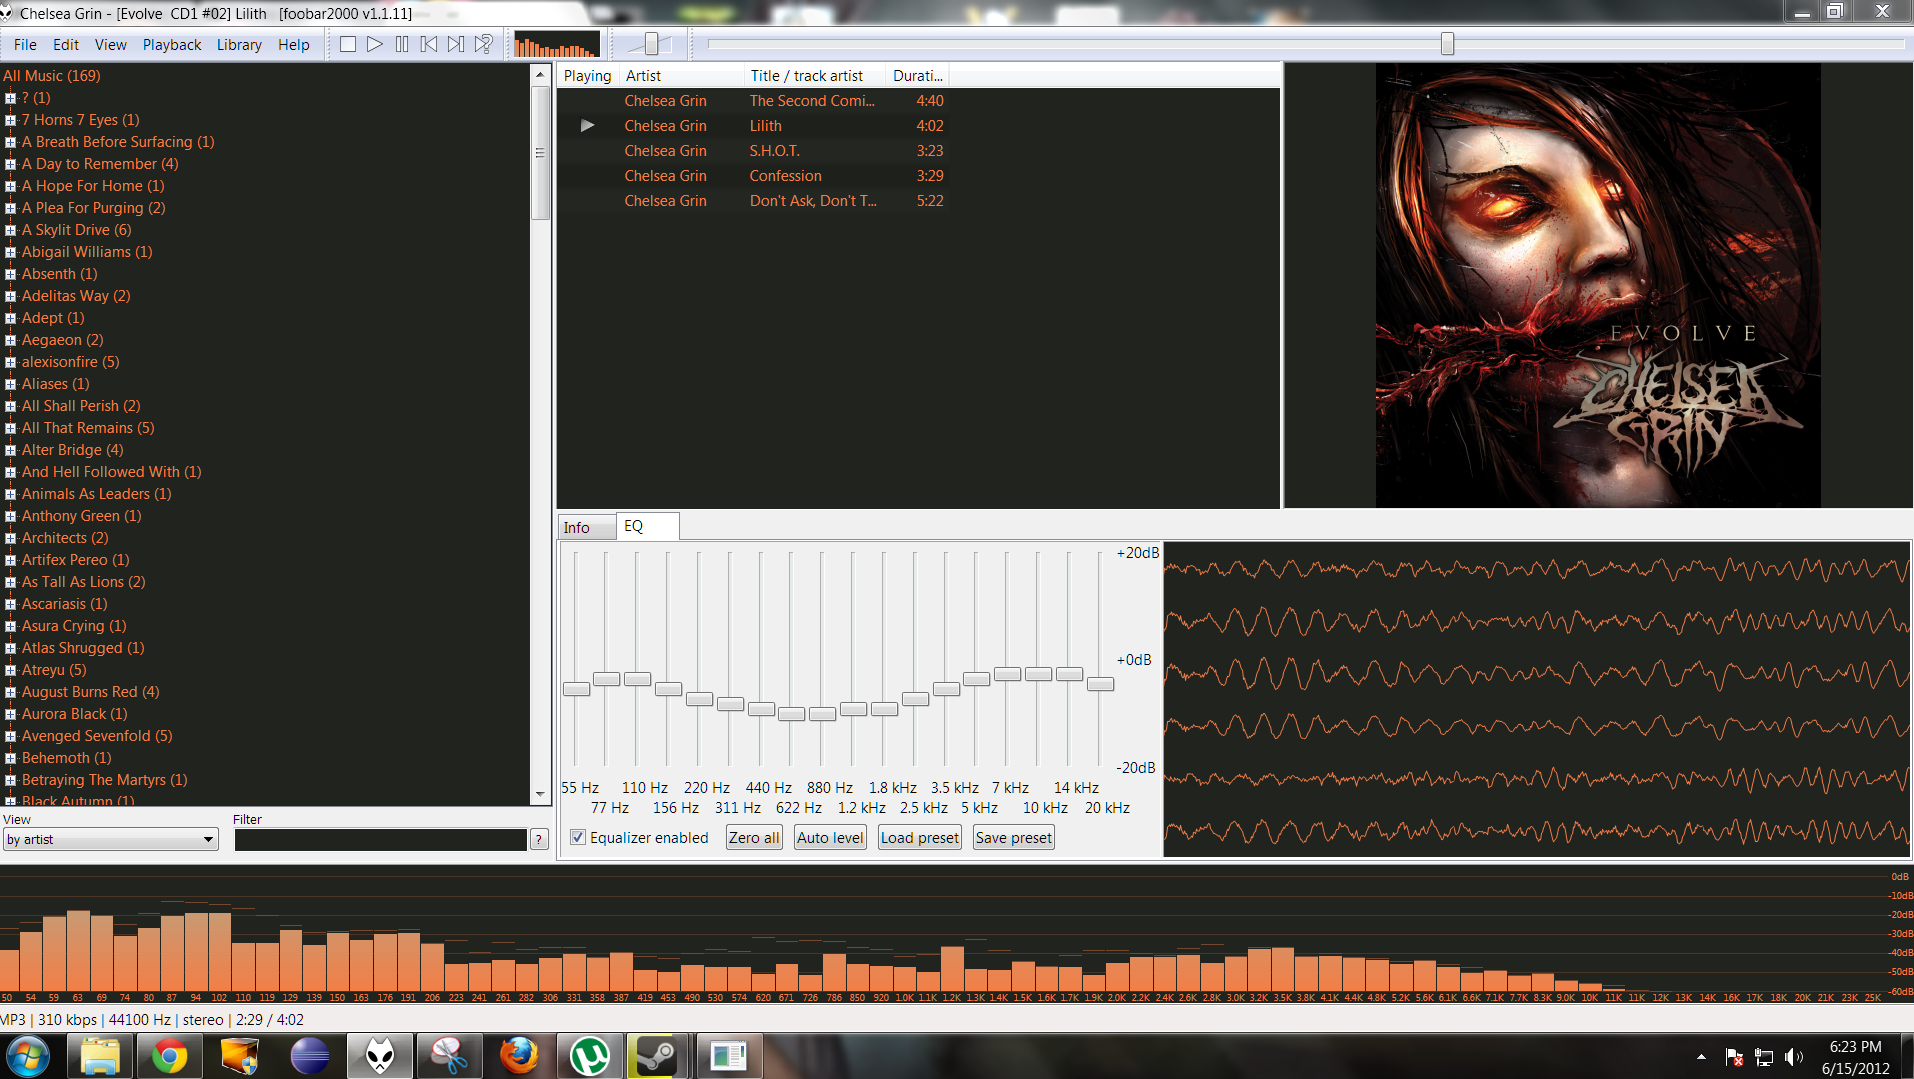Screen dimensions: 1914x1079
Task: Click the volume speaker tray icon
Action: coord(1794,1057)
